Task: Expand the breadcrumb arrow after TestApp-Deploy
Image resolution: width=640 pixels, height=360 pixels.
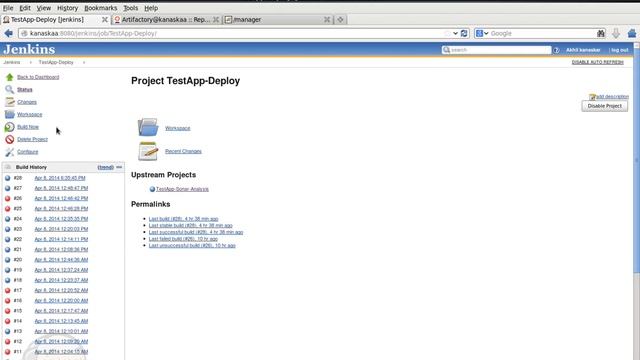Action: click(x=84, y=62)
